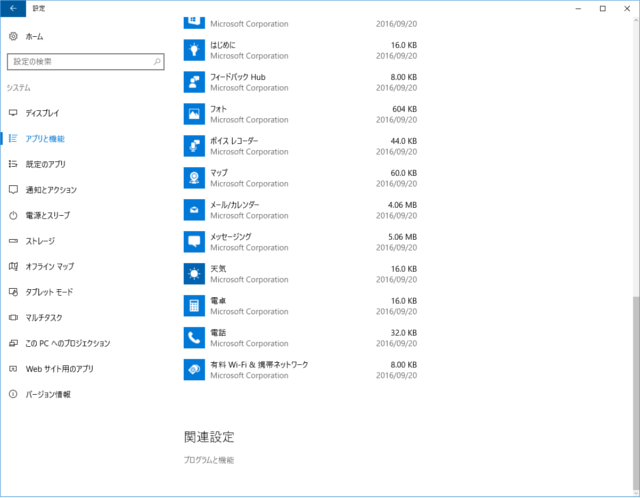The height and width of the screenshot is (498, 640).
Task: Click the バージョン情報 info icon
Action: 13,394
